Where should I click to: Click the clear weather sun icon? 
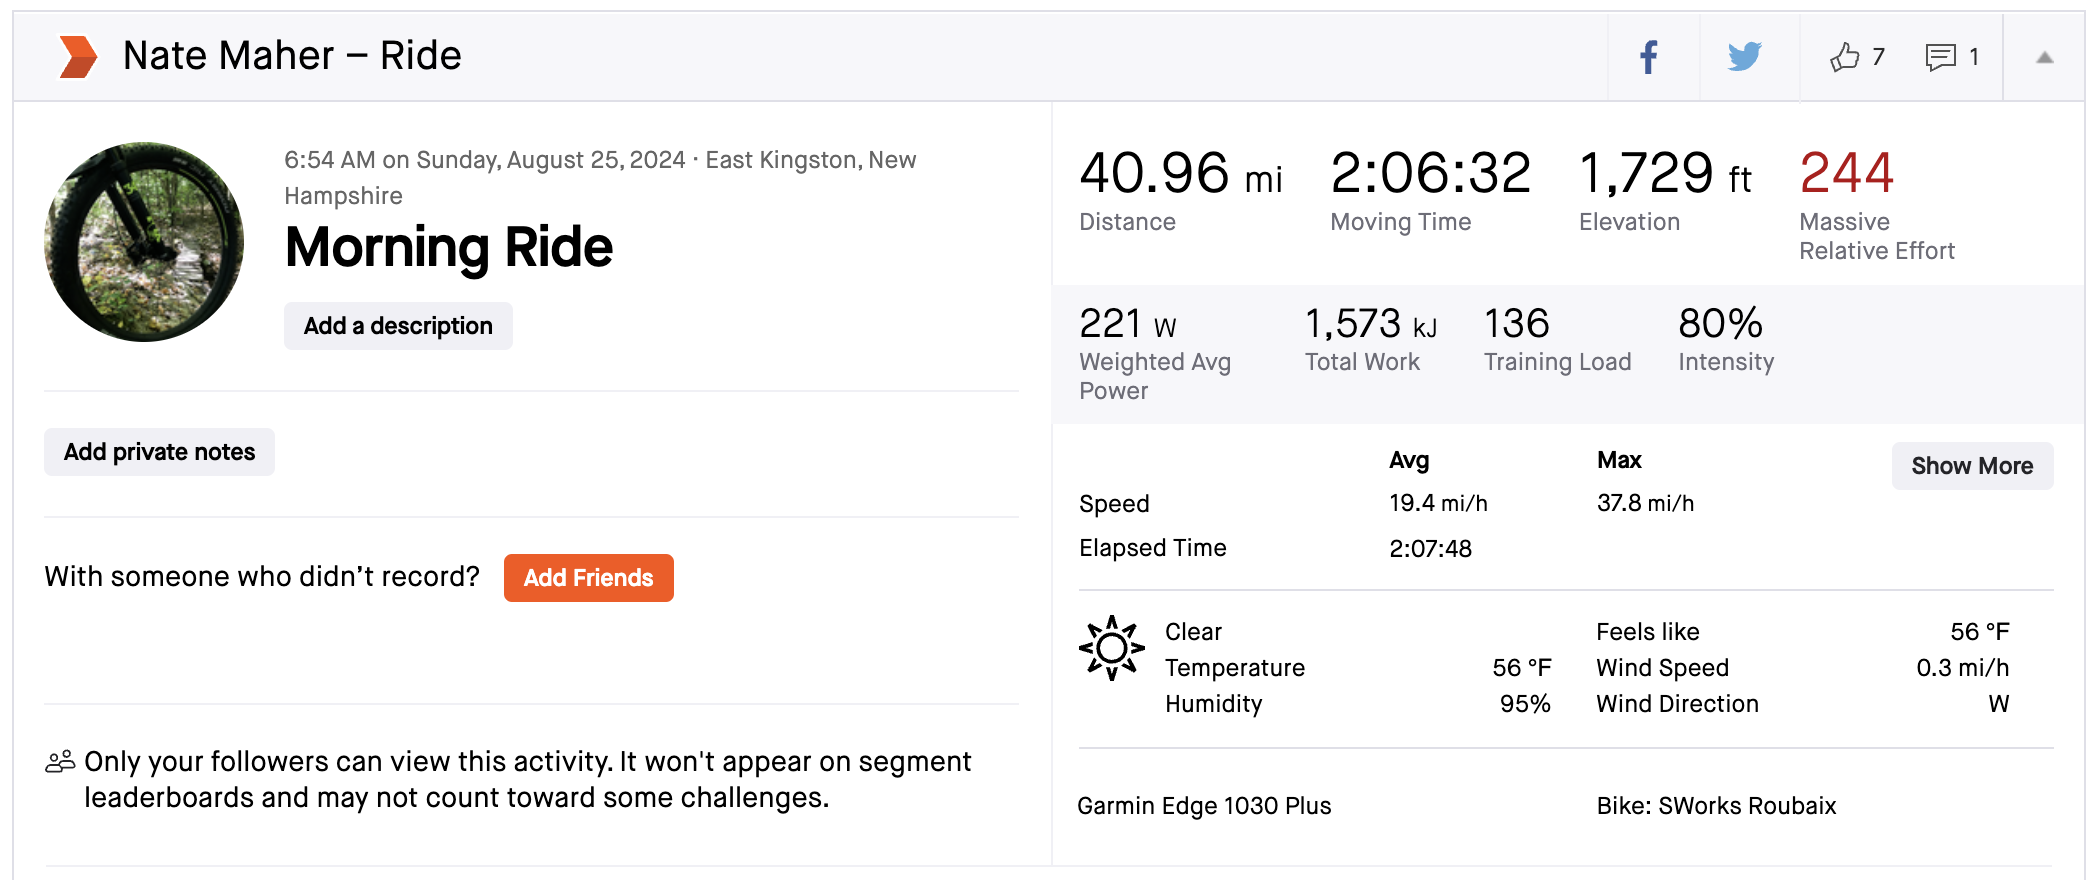(x=1111, y=648)
